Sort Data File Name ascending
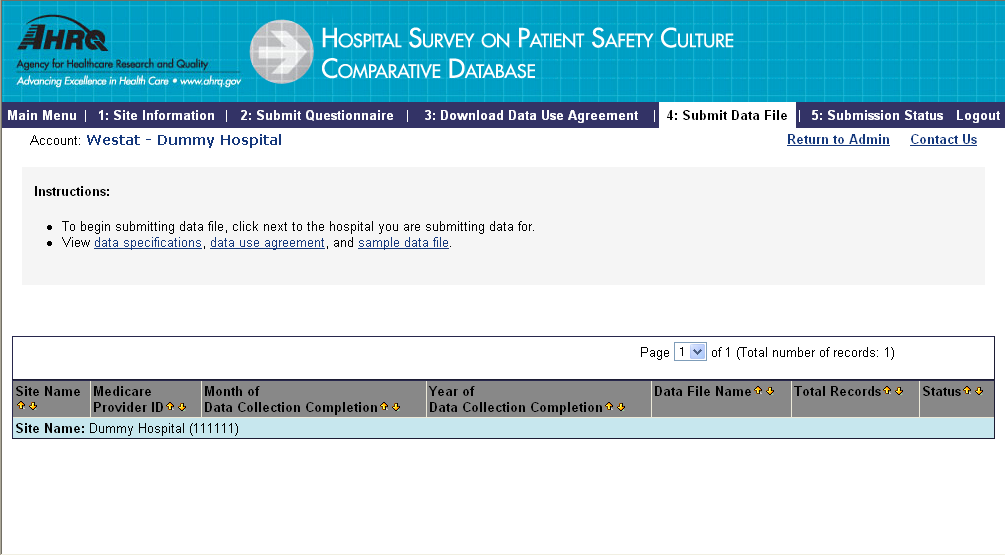 758,391
